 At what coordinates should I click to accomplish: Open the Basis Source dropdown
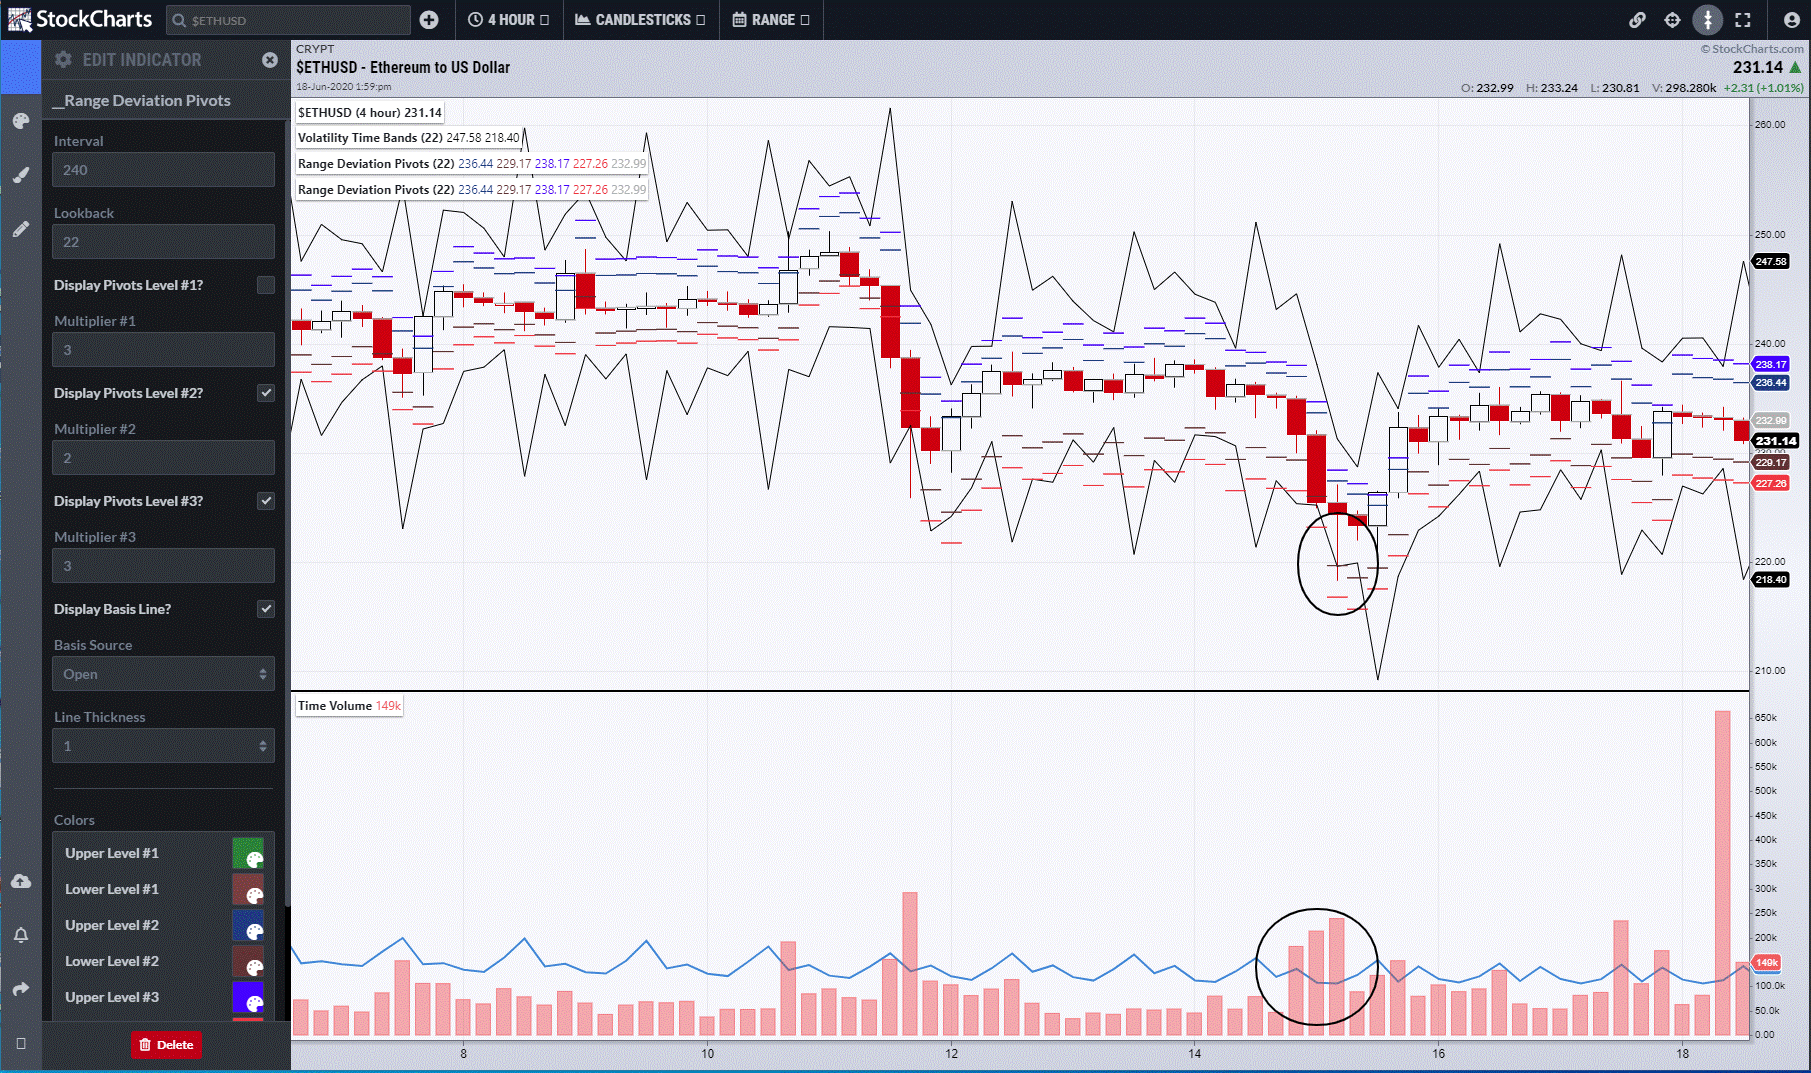(163, 674)
